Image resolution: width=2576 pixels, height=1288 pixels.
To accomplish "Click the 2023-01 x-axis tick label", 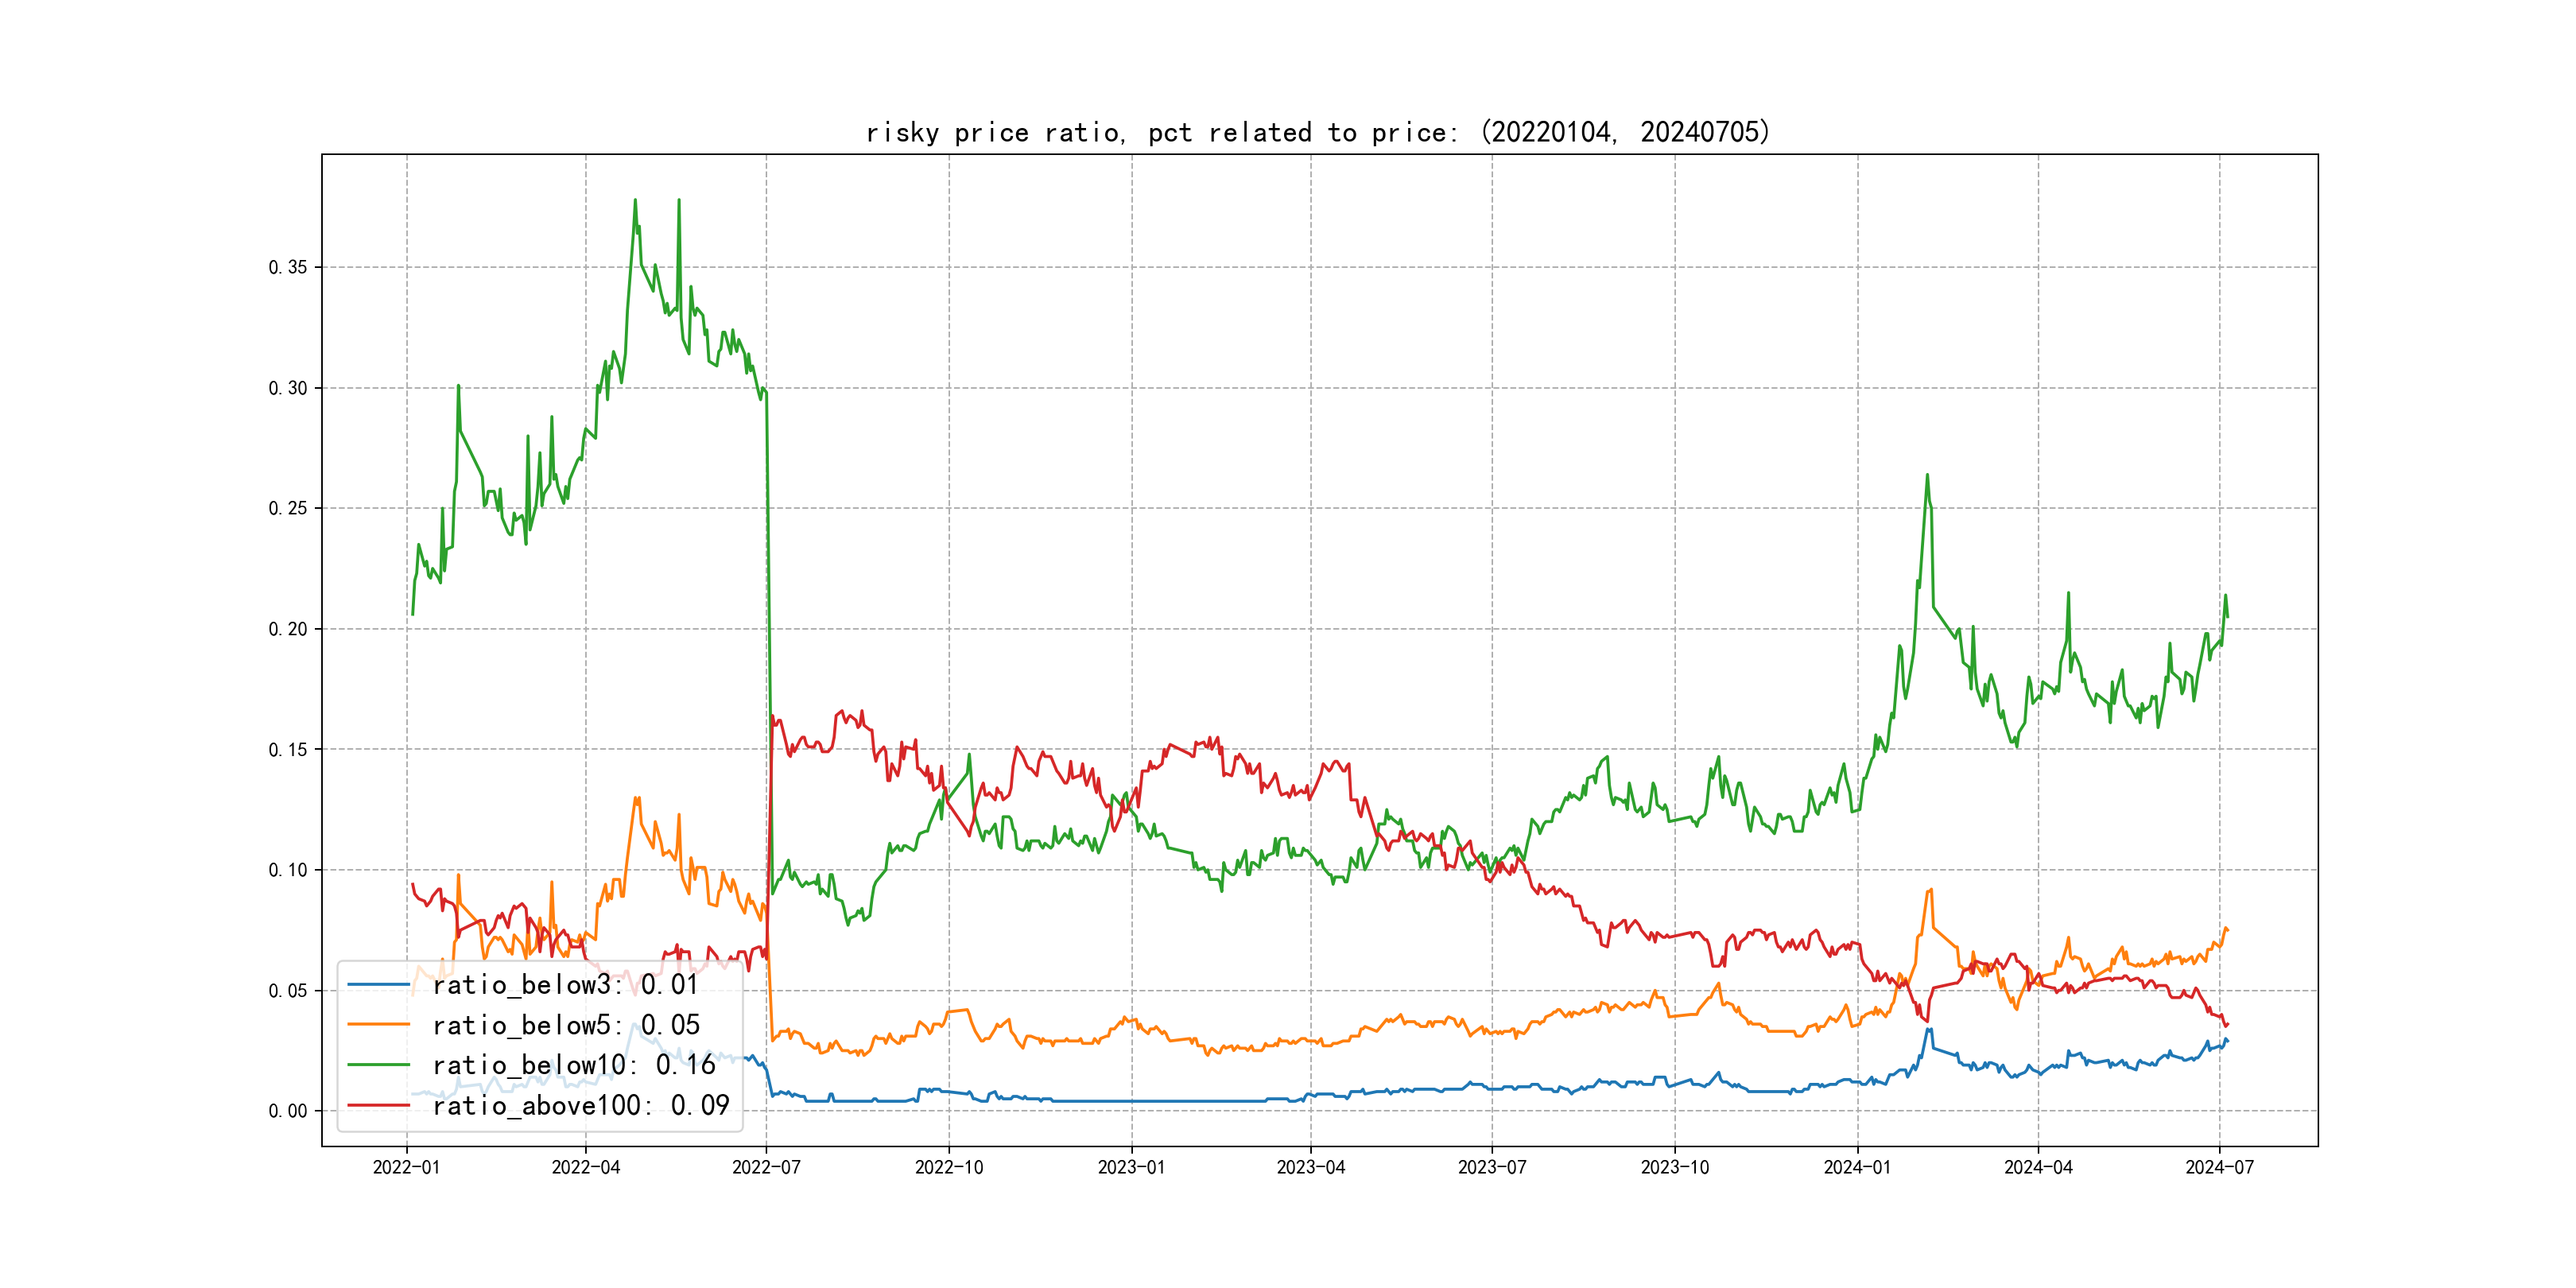I will (1131, 1167).
